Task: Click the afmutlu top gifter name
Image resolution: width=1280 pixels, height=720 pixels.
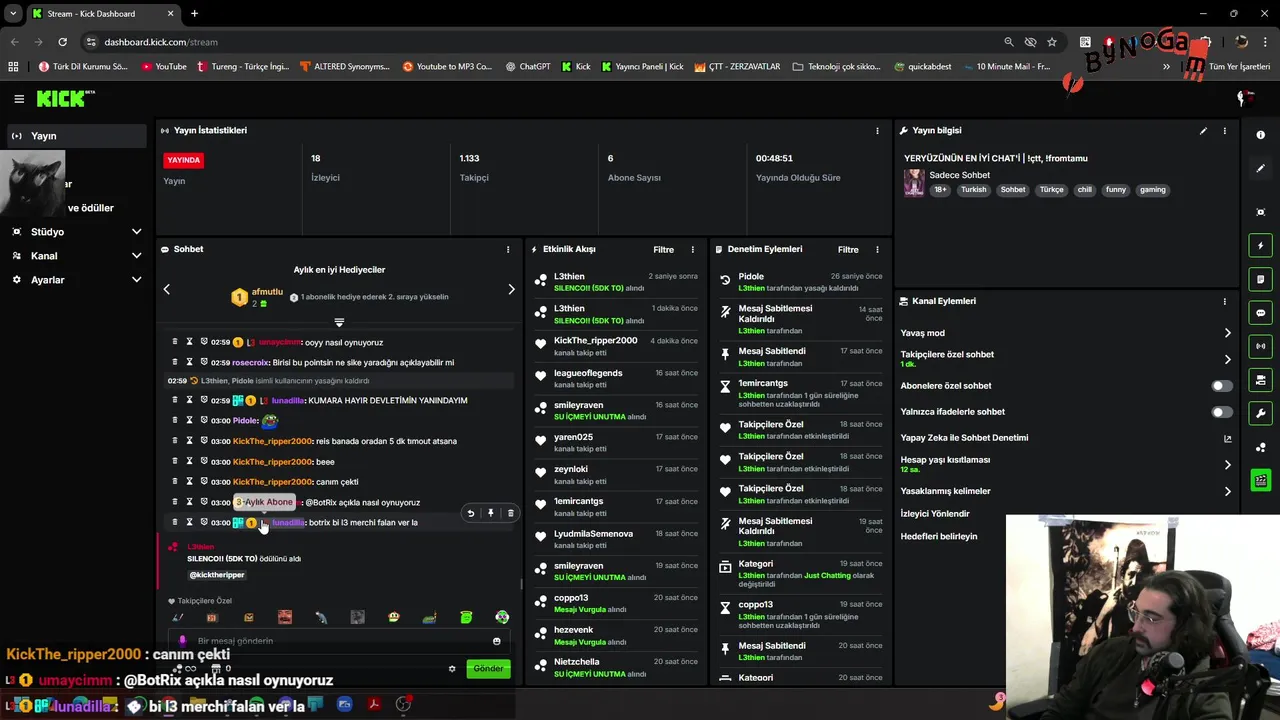Action: pos(267,292)
